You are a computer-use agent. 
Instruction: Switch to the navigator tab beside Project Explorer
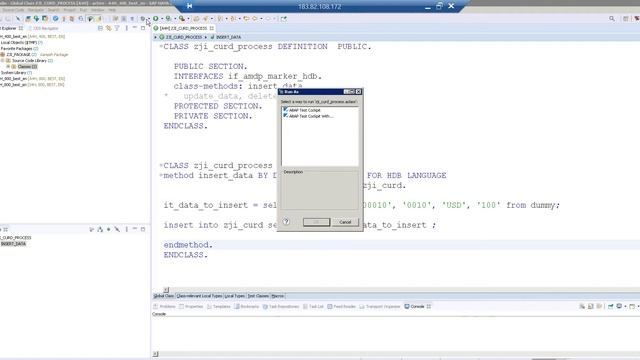click(43, 28)
